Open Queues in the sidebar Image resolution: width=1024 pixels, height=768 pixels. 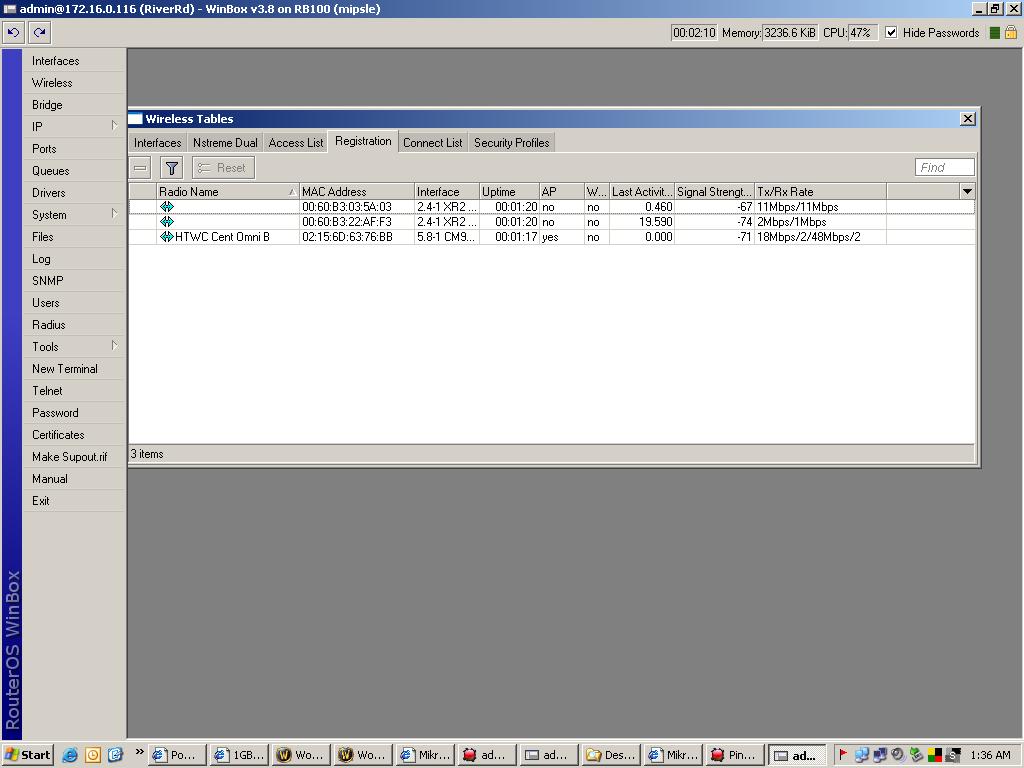[x=74, y=171]
